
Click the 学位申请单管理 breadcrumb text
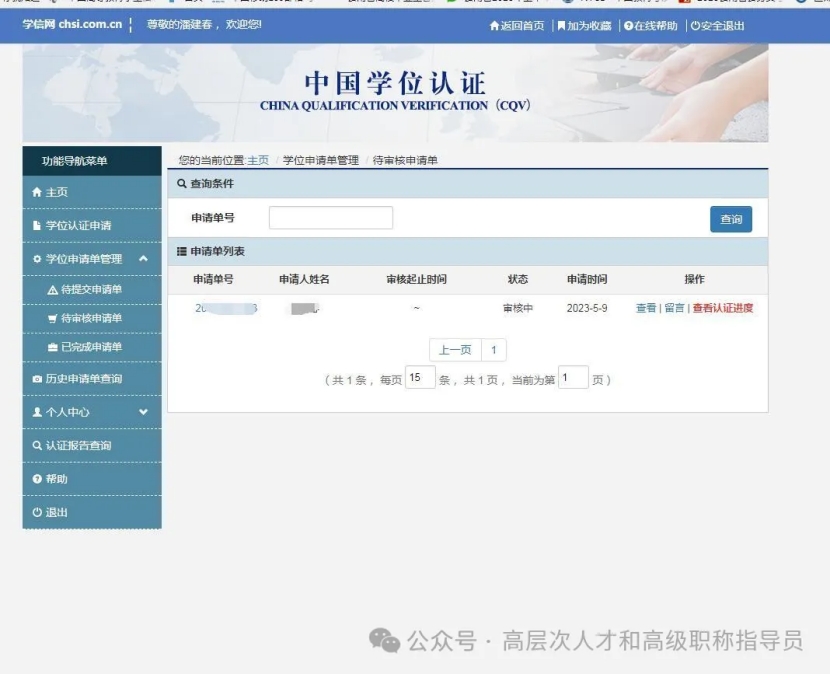point(321,160)
